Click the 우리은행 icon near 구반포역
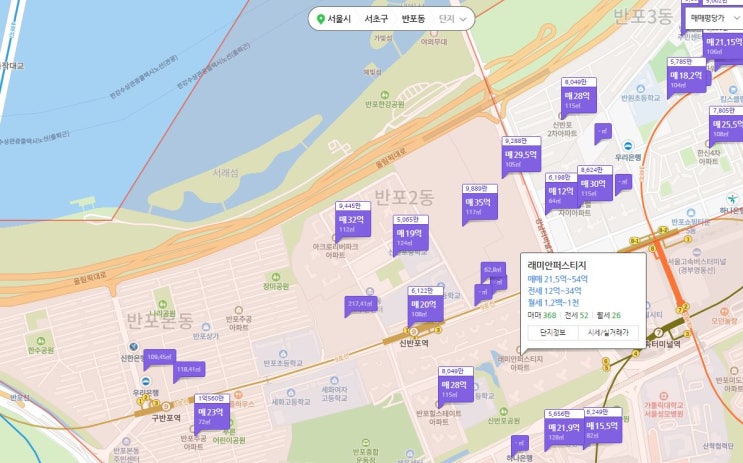This screenshot has height=463, width=743. click(146, 382)
